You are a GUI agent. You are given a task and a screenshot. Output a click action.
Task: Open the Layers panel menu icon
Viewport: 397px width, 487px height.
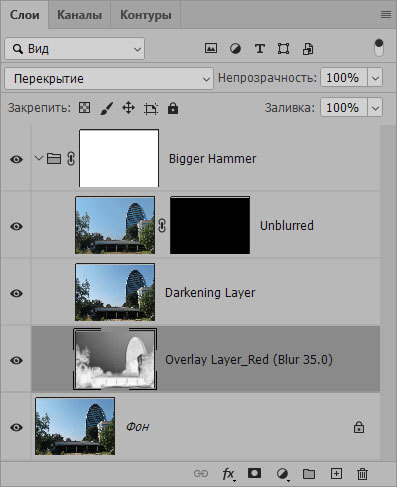(x=386, y=14)
